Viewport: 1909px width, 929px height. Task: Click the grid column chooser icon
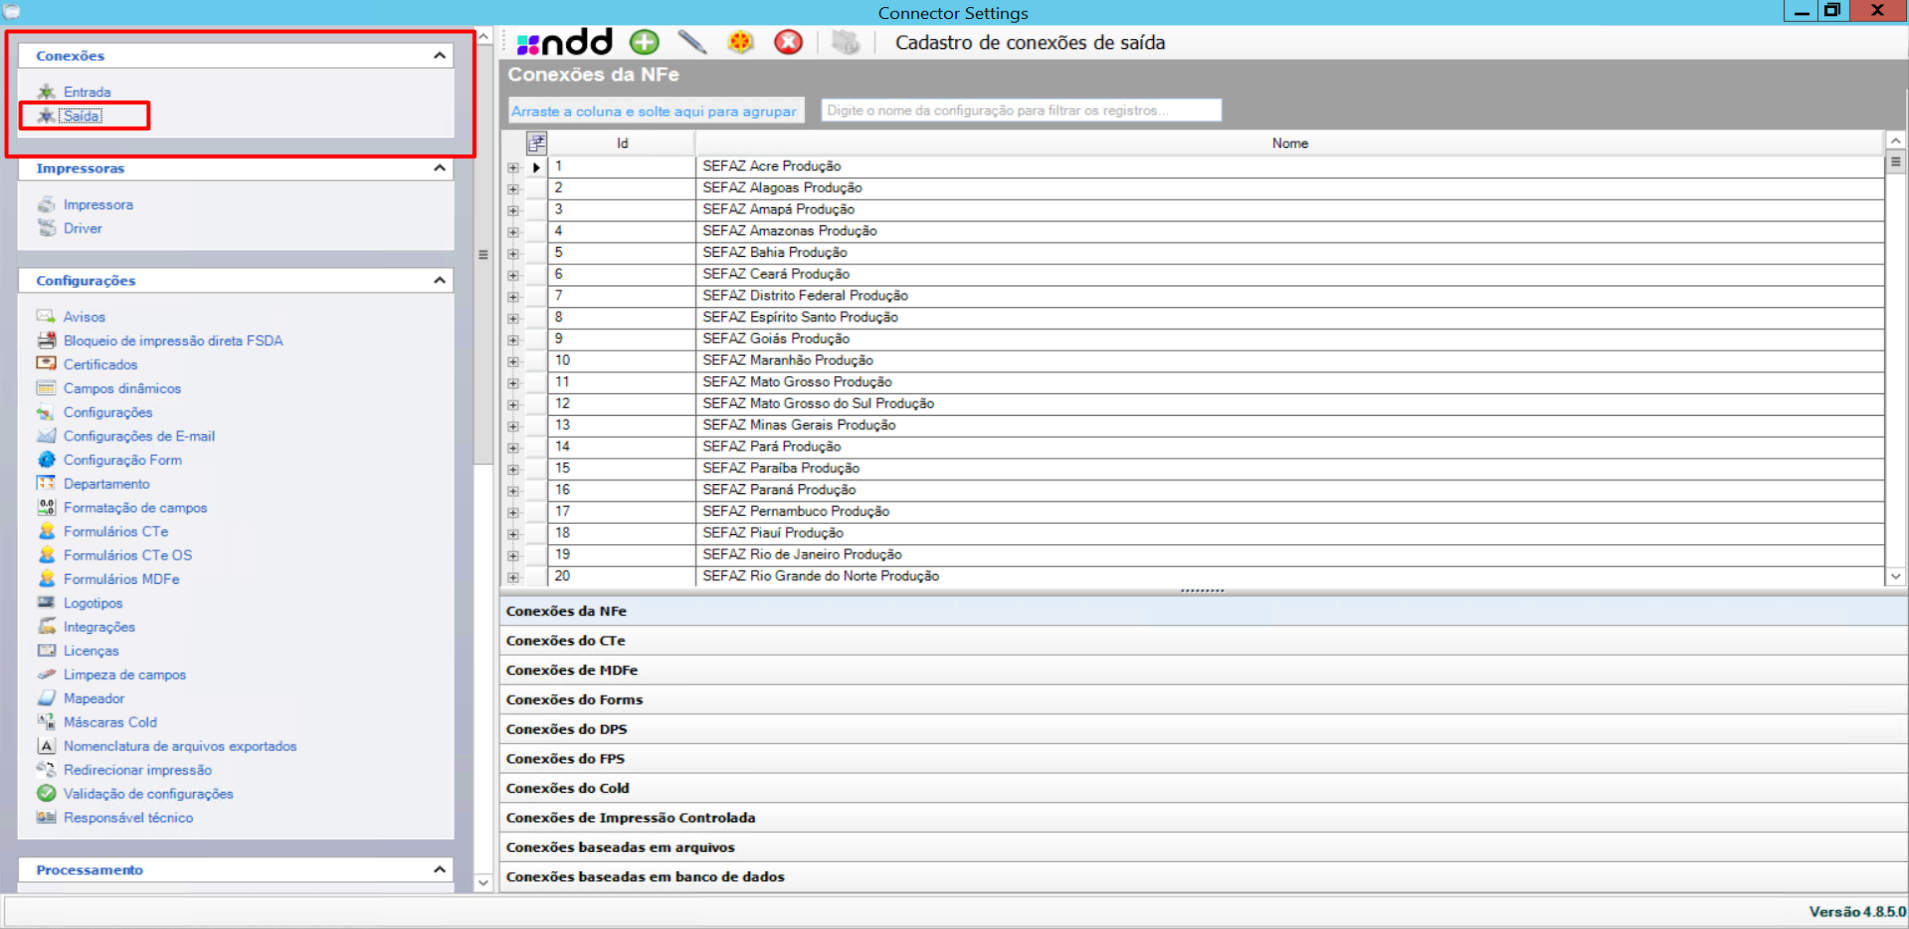(537, 143)
